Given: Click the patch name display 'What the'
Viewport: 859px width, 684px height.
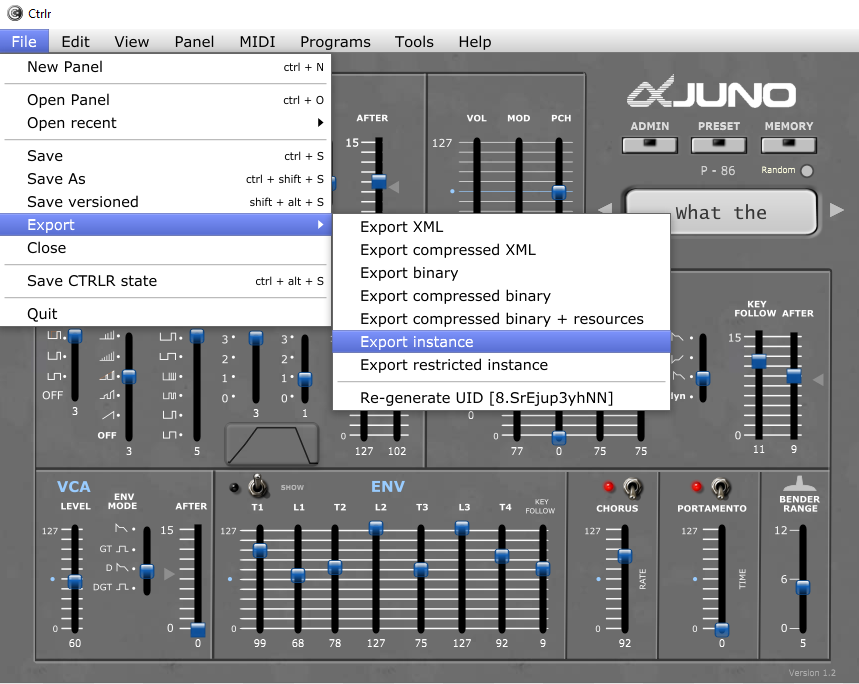Looking at the screenshot, I should point(721,212).
